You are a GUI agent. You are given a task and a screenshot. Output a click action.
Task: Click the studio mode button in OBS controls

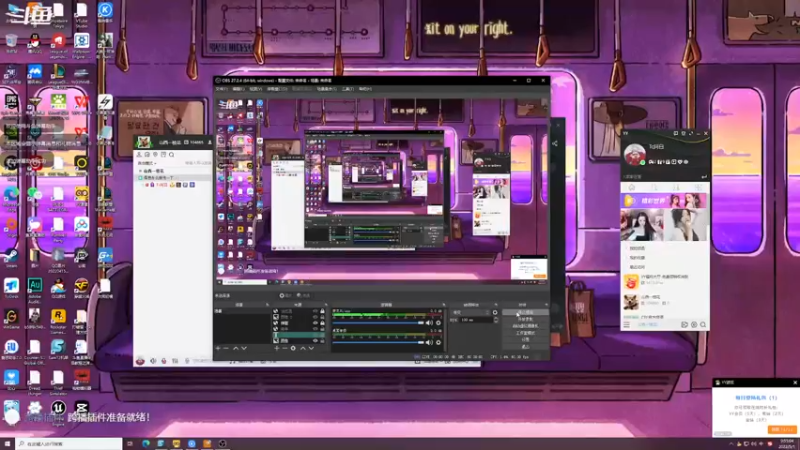(x=525, y=333)
